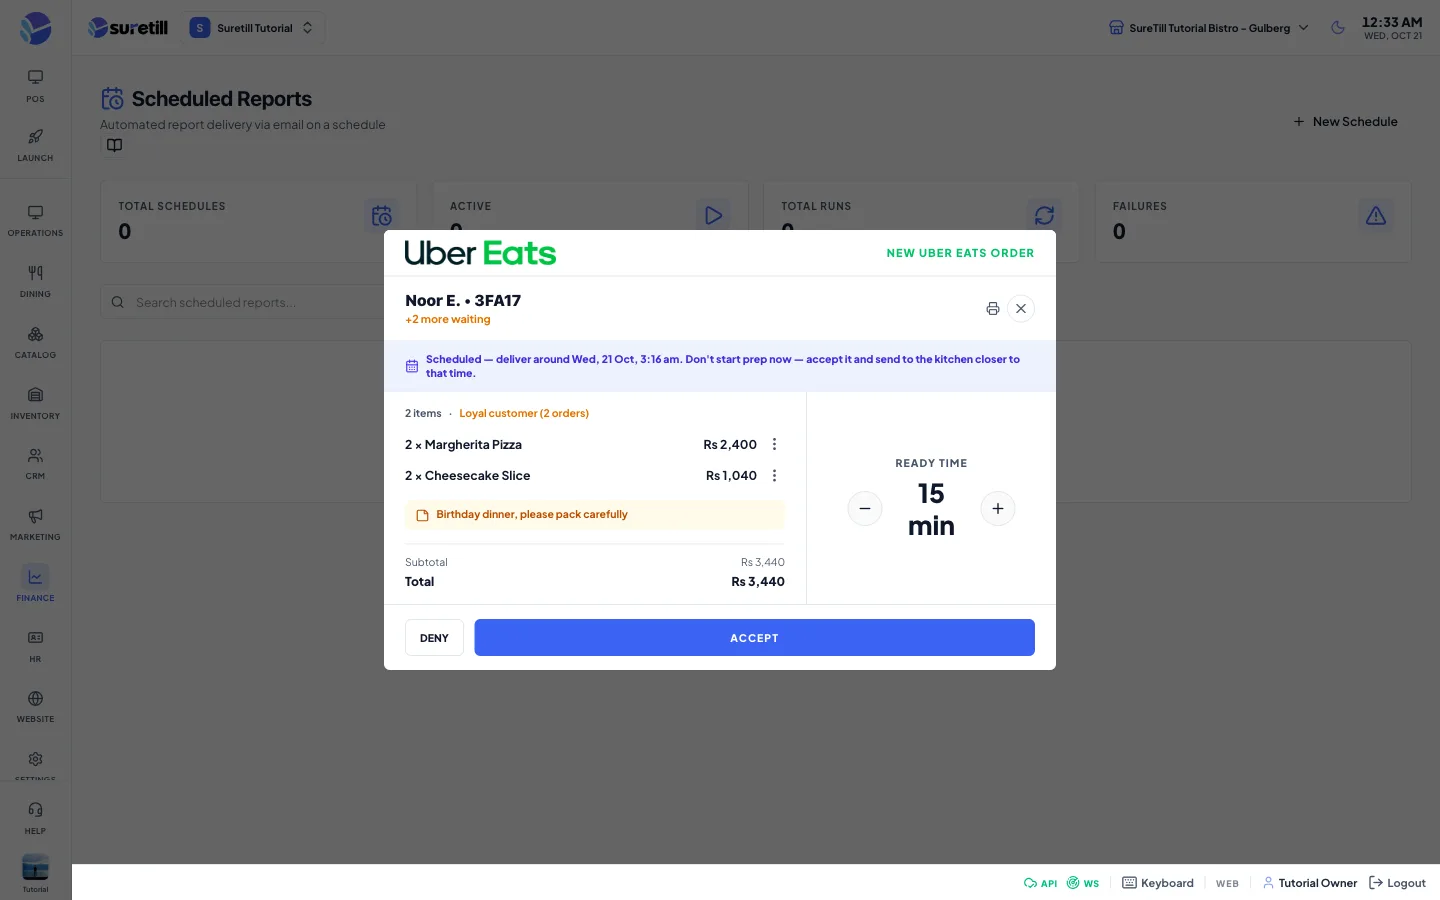
Task: Open the documentation book icon
Action: (x=115, y=146)
